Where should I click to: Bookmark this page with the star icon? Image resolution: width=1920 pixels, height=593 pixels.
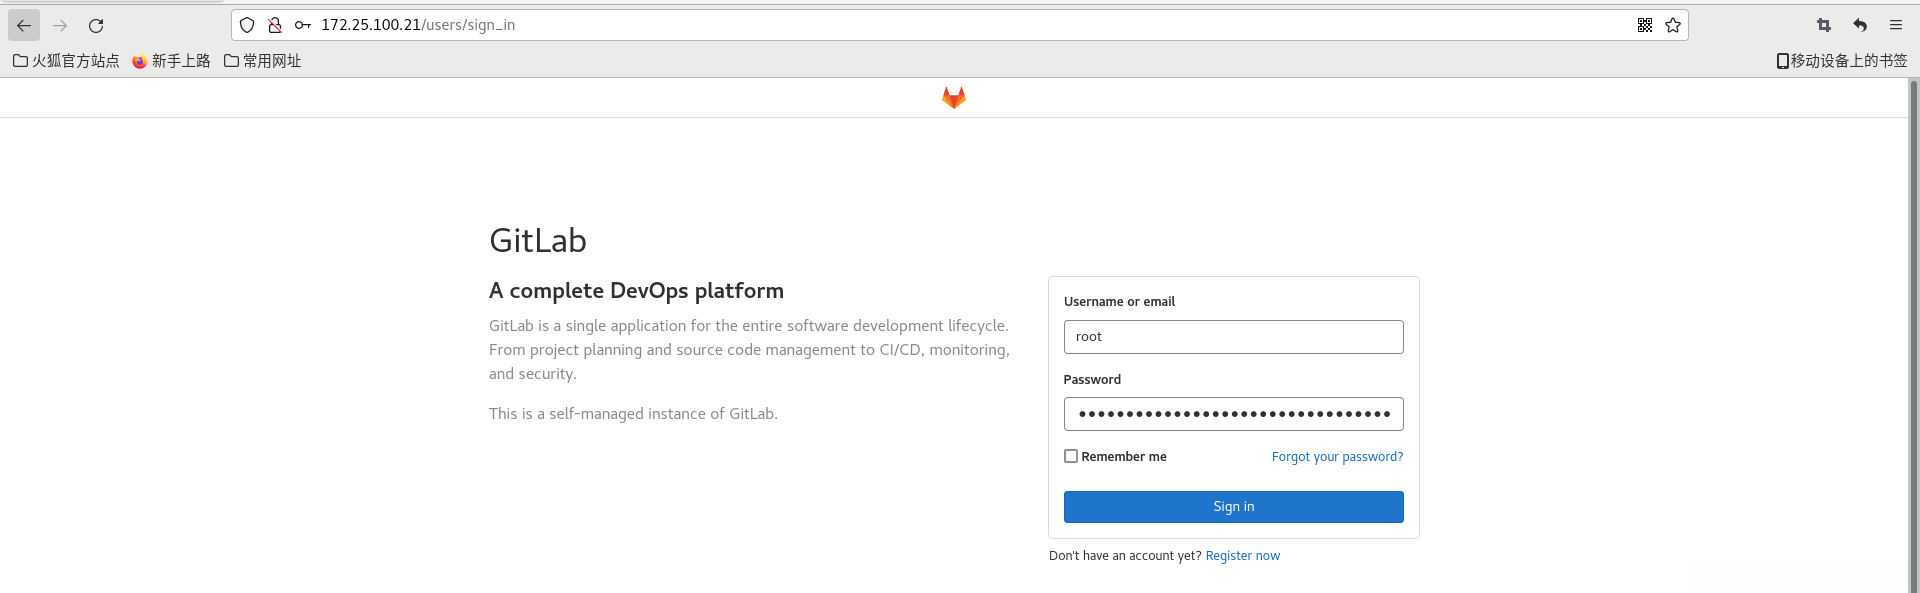pyautogui.click(x=1673, y=25)
